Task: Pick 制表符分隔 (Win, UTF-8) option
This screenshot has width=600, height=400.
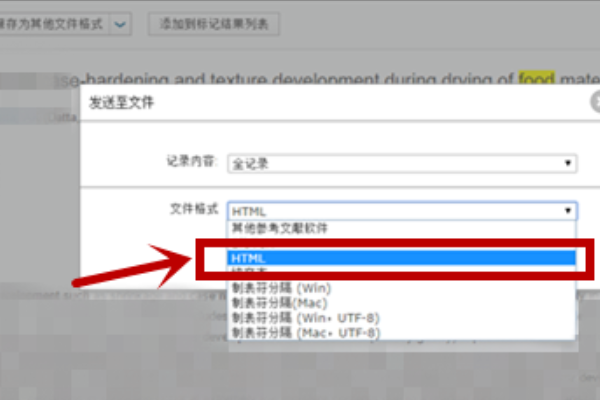Action: pos(401,317)
